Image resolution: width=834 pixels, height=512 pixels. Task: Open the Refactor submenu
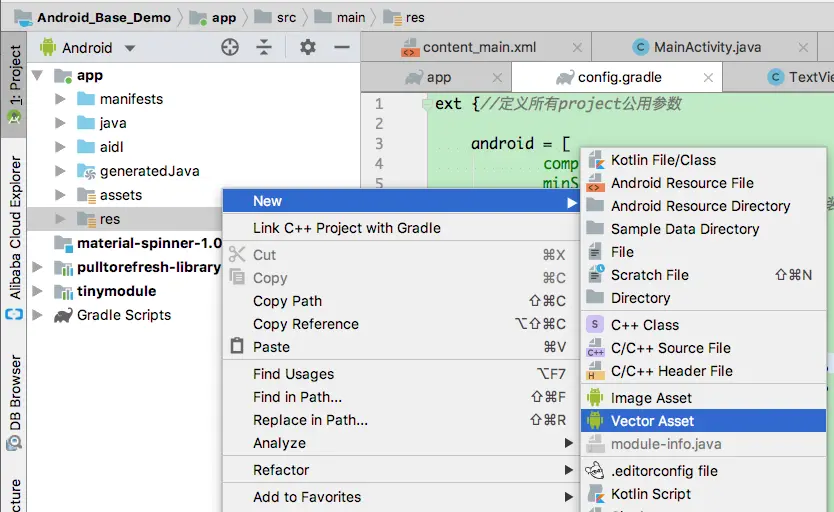(401, 470)
